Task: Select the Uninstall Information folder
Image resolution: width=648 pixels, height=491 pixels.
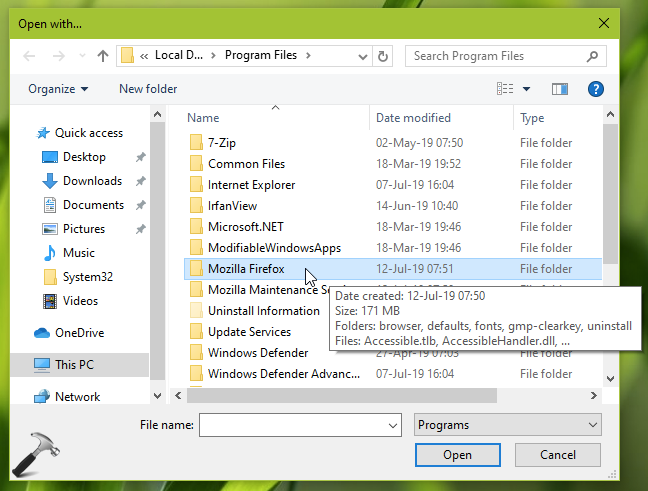Action: (257, 311)
